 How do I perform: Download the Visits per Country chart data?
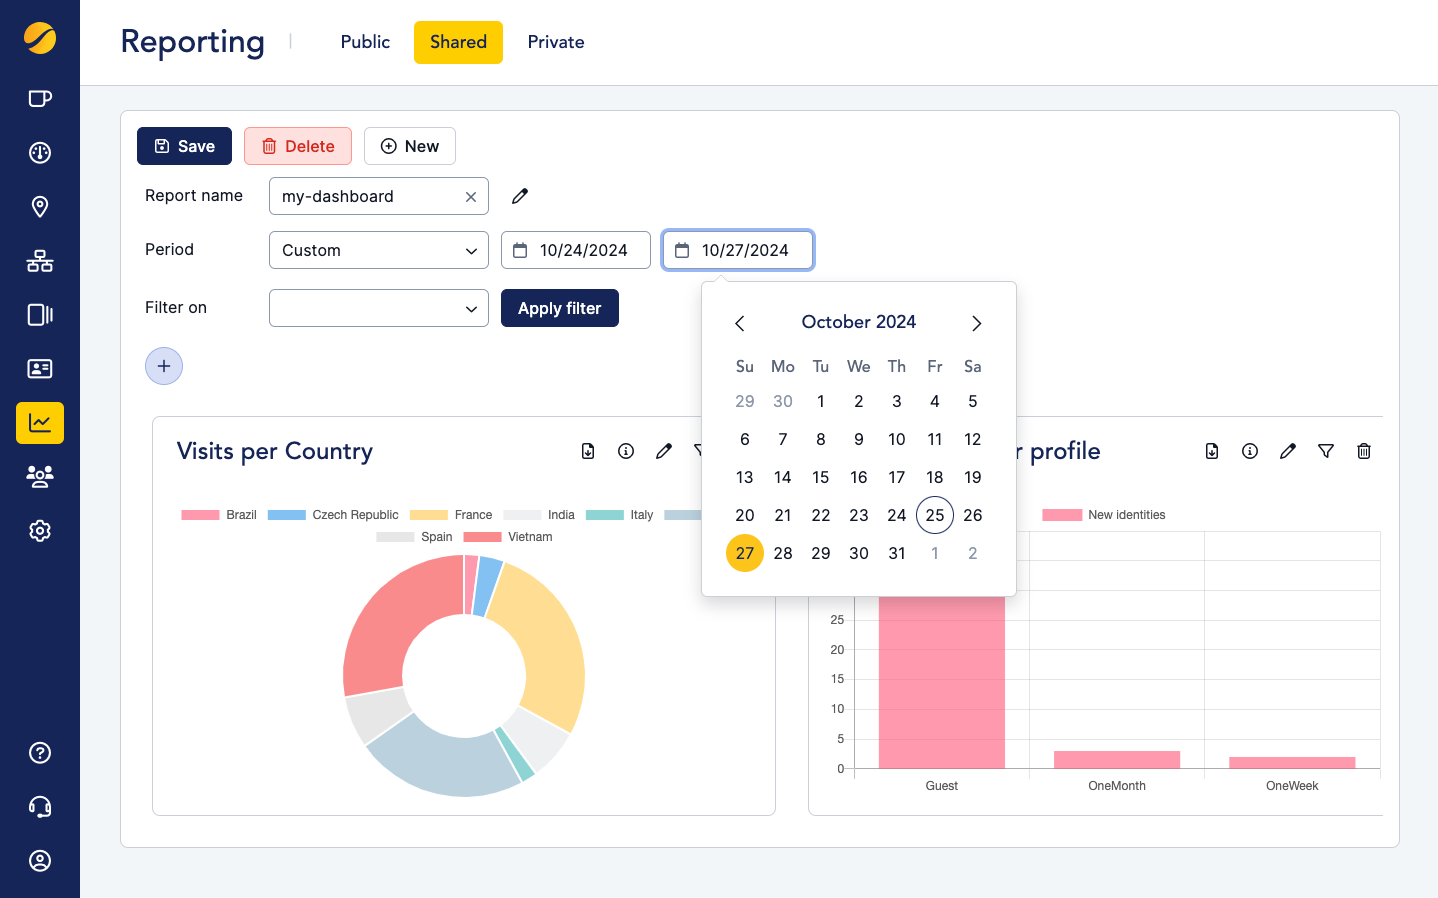(588, 451)
